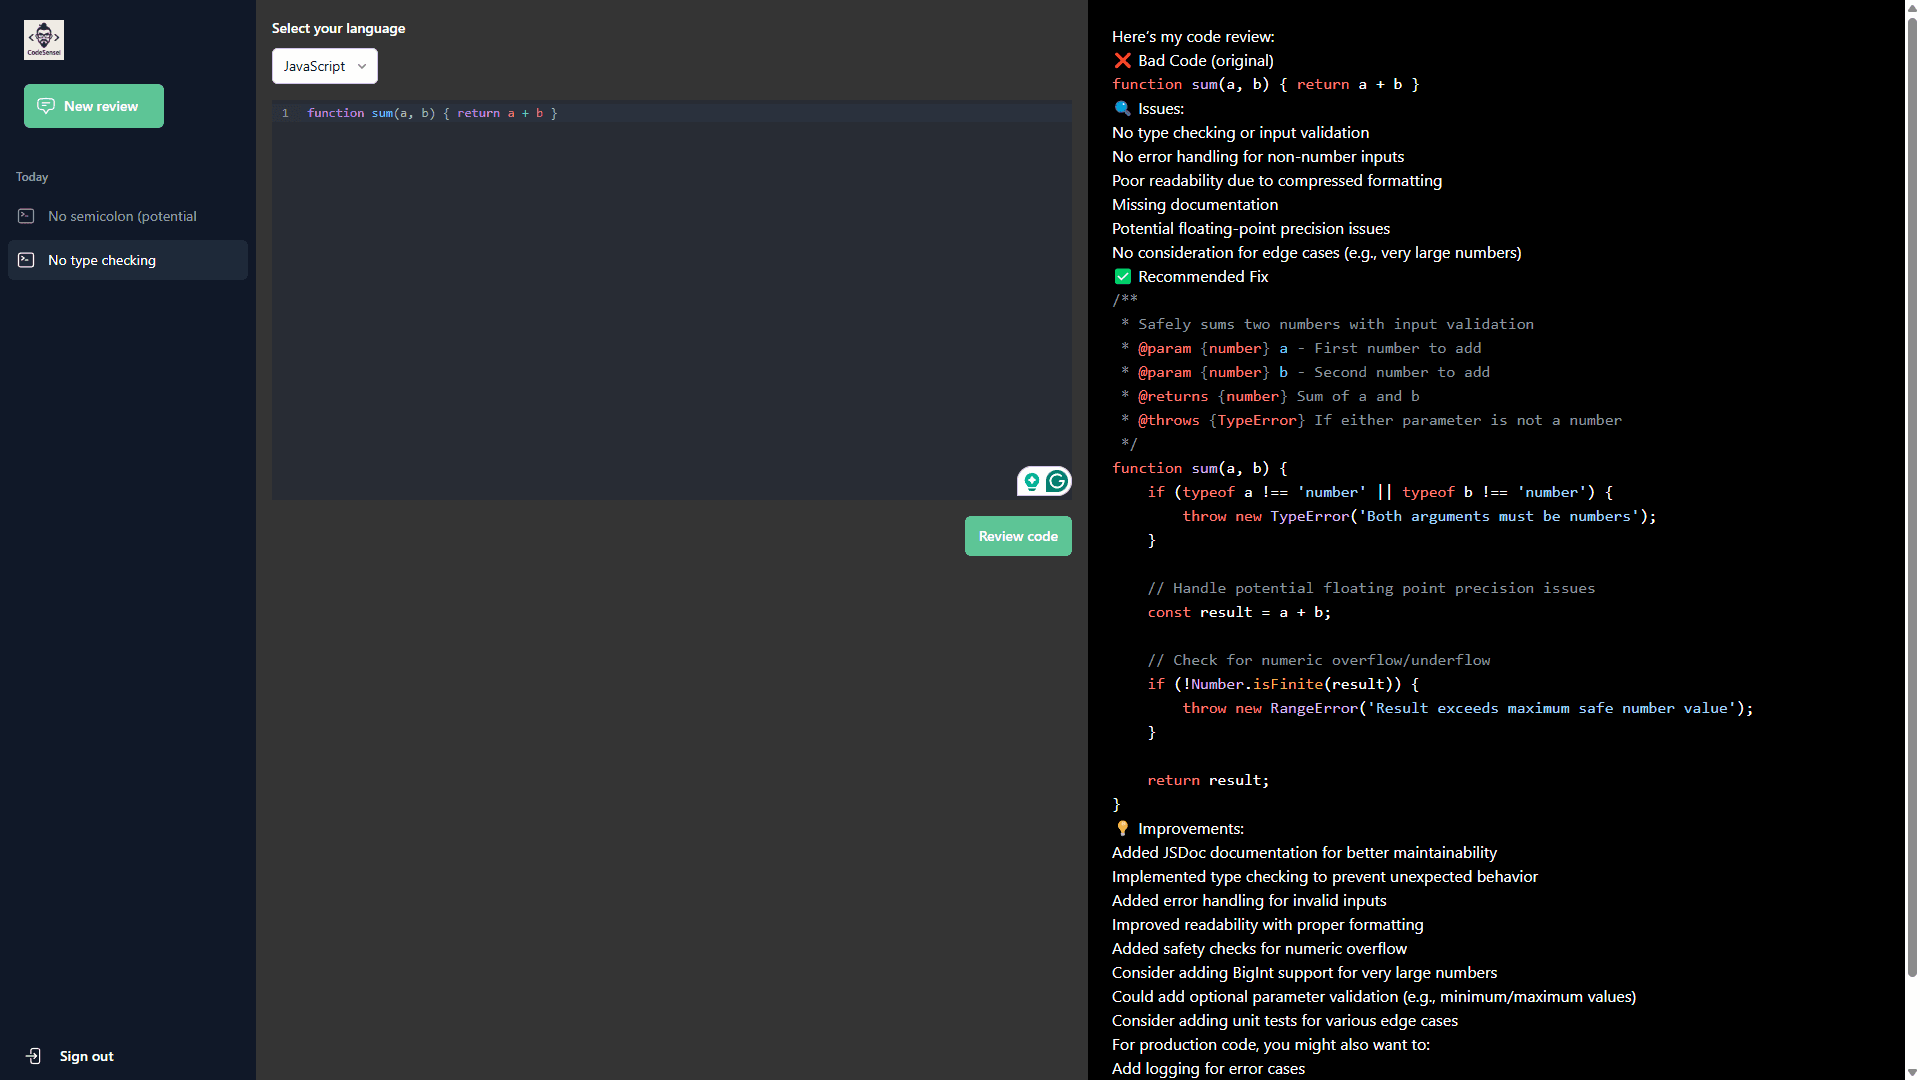Click 'No type checking or input validation' issue
The image size is (1920, 1080).
point(1240,133)
